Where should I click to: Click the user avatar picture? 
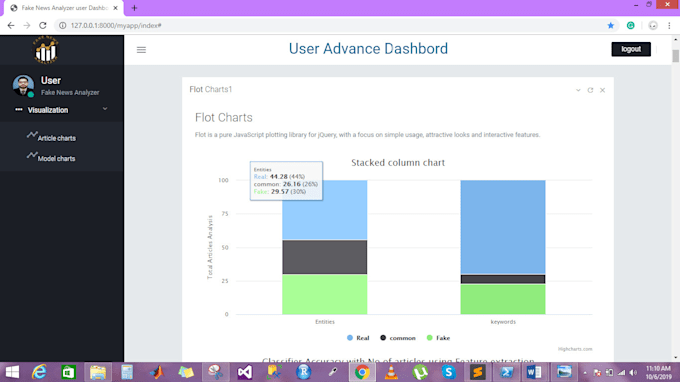[x=23, y=85]
